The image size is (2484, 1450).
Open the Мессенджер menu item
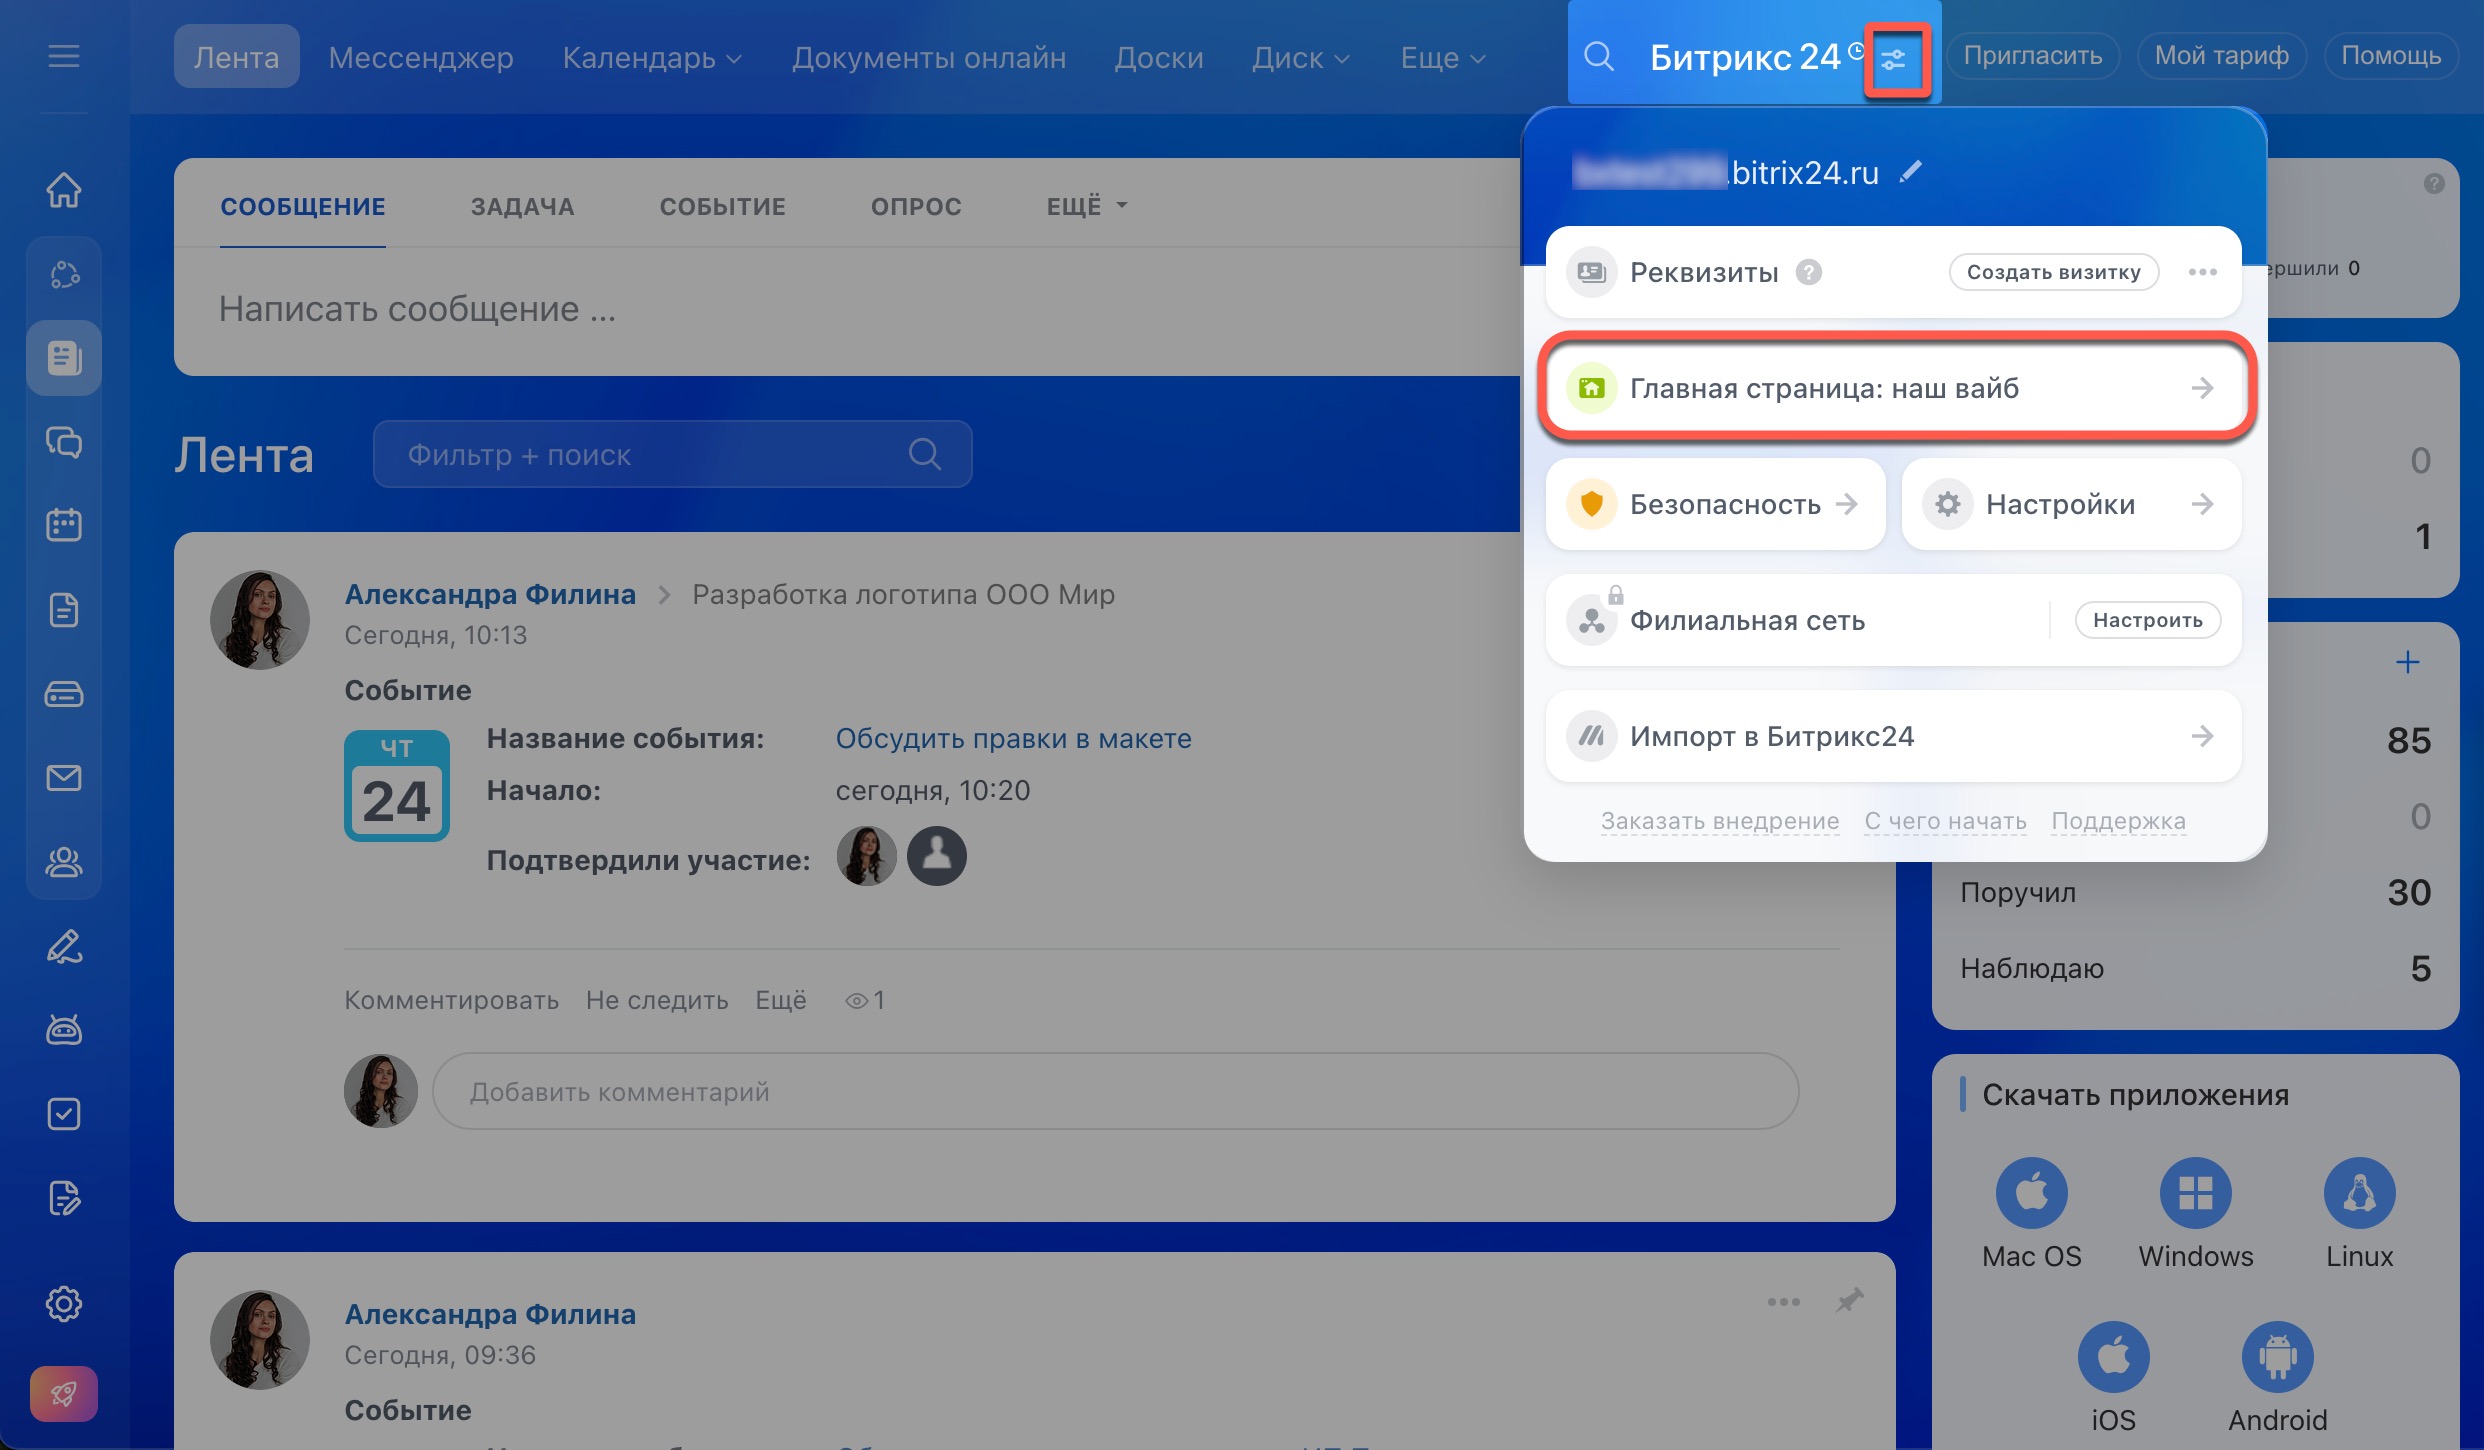point(421,58)
